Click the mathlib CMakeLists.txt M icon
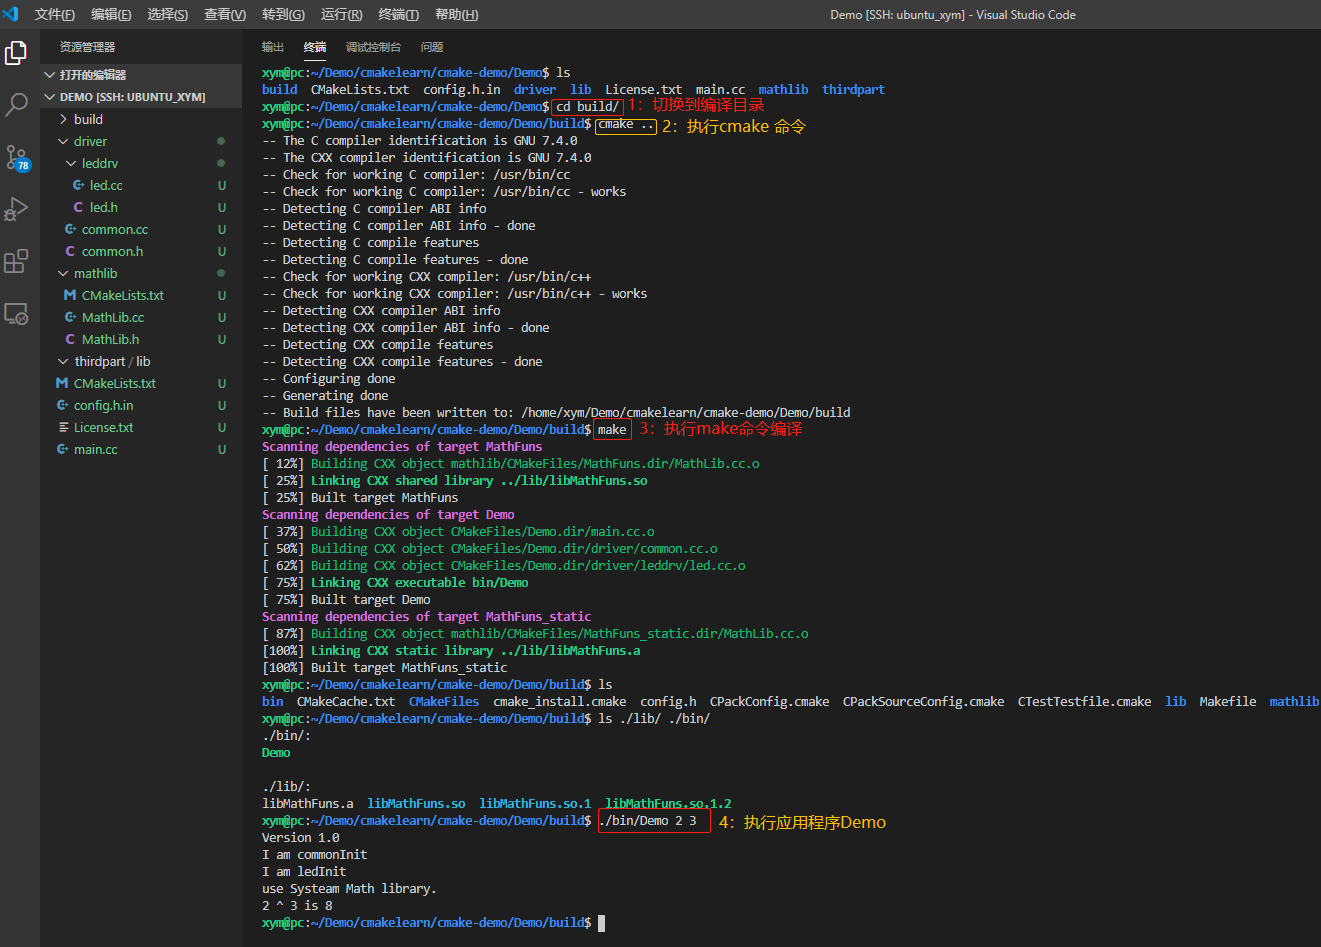Screen dimensions: 1321x947 tap(70, 295)
